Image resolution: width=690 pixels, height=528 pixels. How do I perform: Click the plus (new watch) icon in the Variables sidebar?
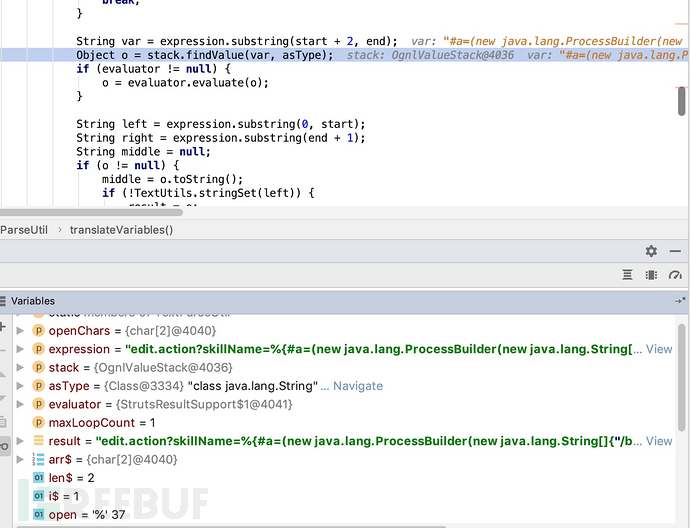click(x=3, y=326)
